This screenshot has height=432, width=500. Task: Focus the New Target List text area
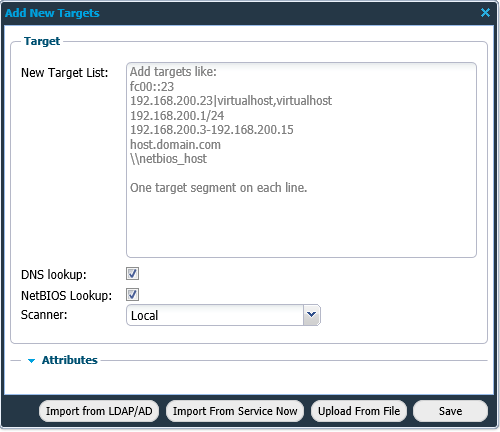click(x=301, y=160)
